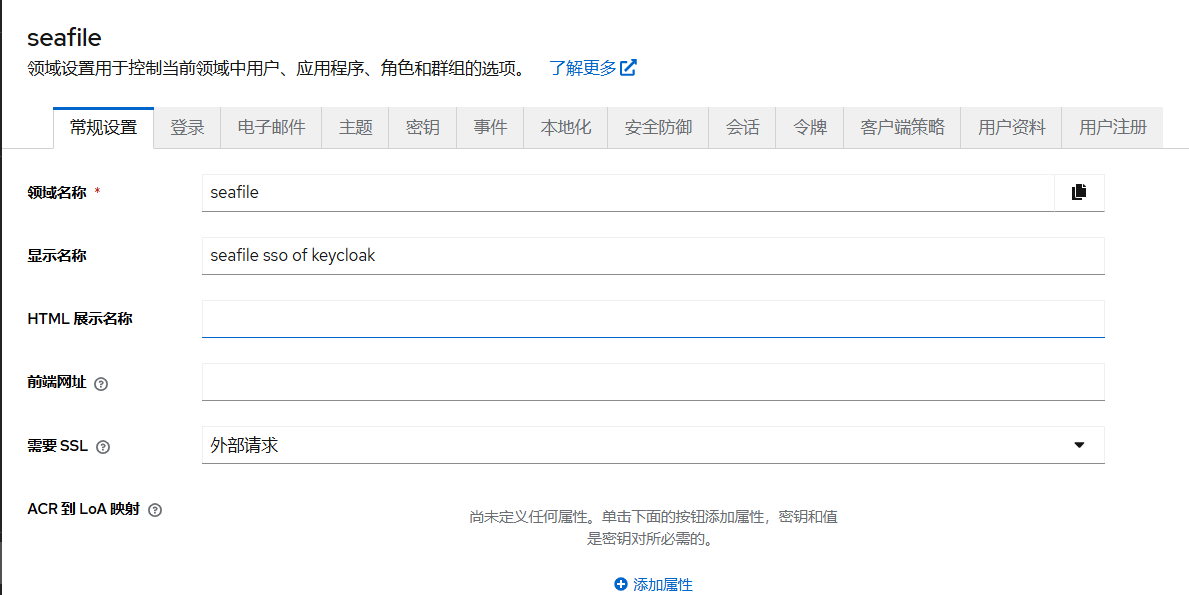Click external link icon after 了解更多
Image resolution: width=1189 pixels, height=595 pixels.
pos(628,67)
